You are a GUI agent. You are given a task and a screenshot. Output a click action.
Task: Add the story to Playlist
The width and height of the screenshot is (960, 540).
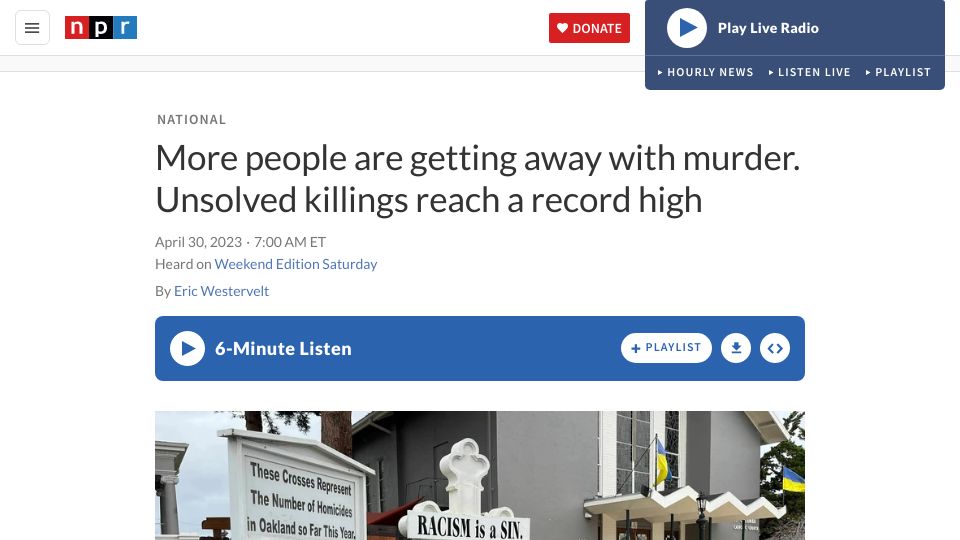(x=666, y=348)
